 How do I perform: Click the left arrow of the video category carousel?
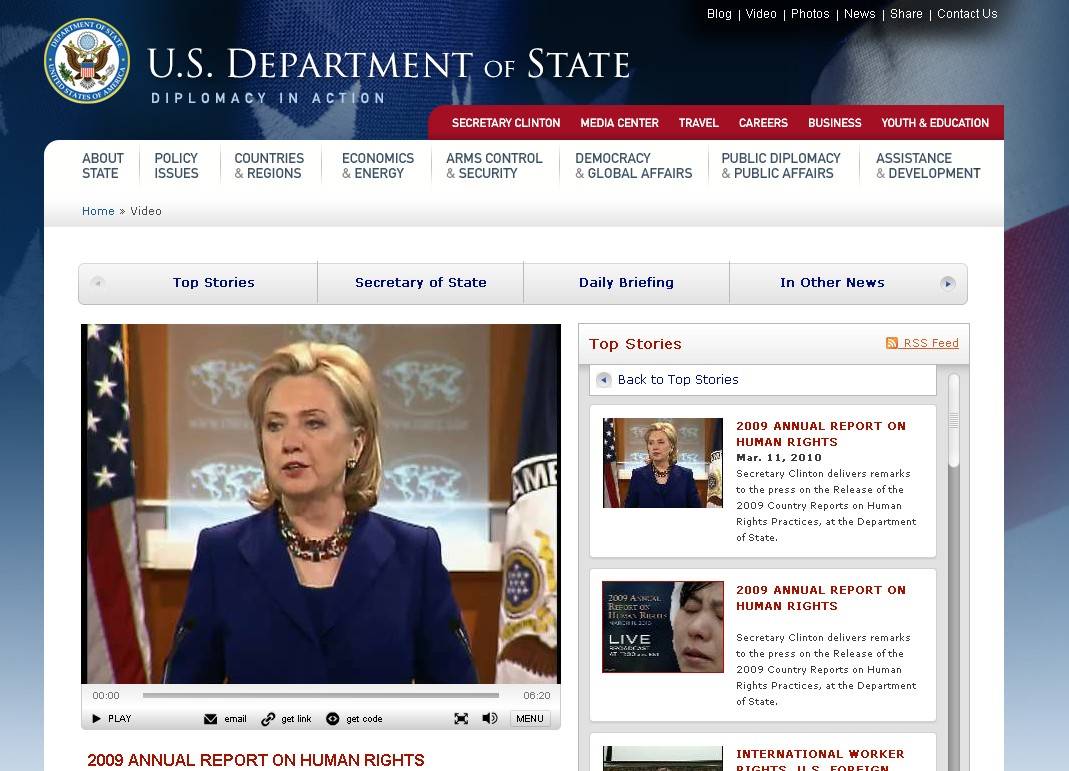(97, 283)
